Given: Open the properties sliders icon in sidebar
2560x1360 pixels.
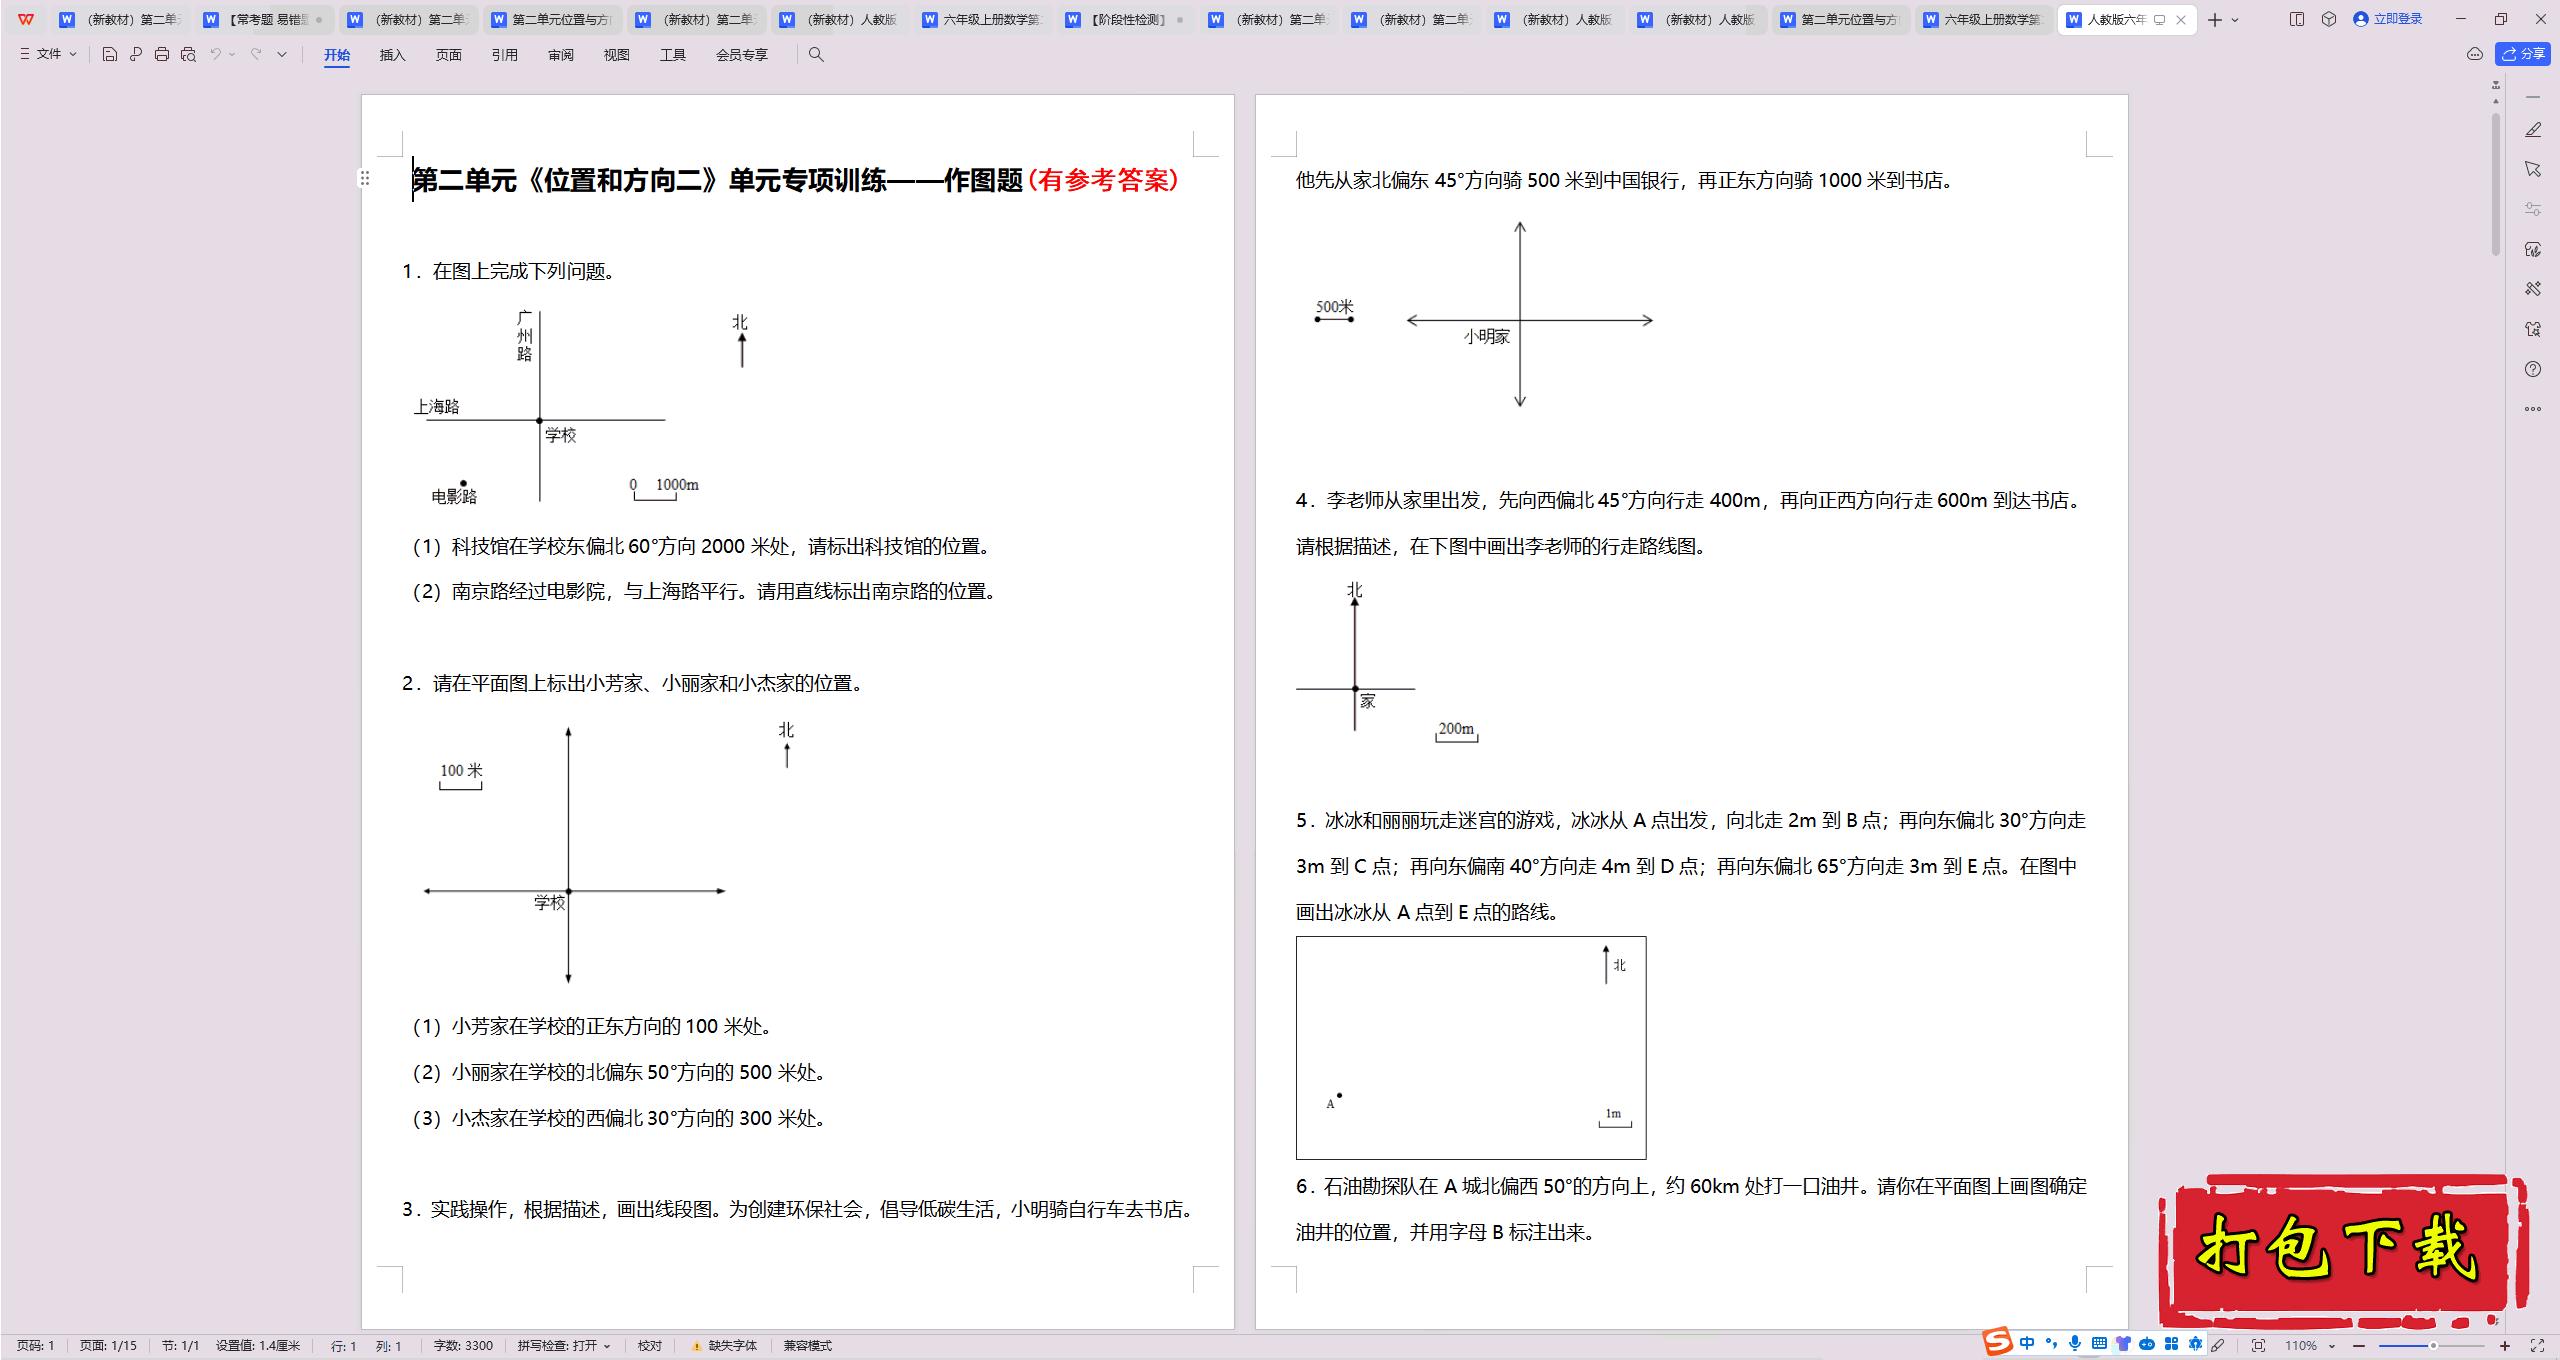Looking at the screenshot, I should (x=2533, y=209).
